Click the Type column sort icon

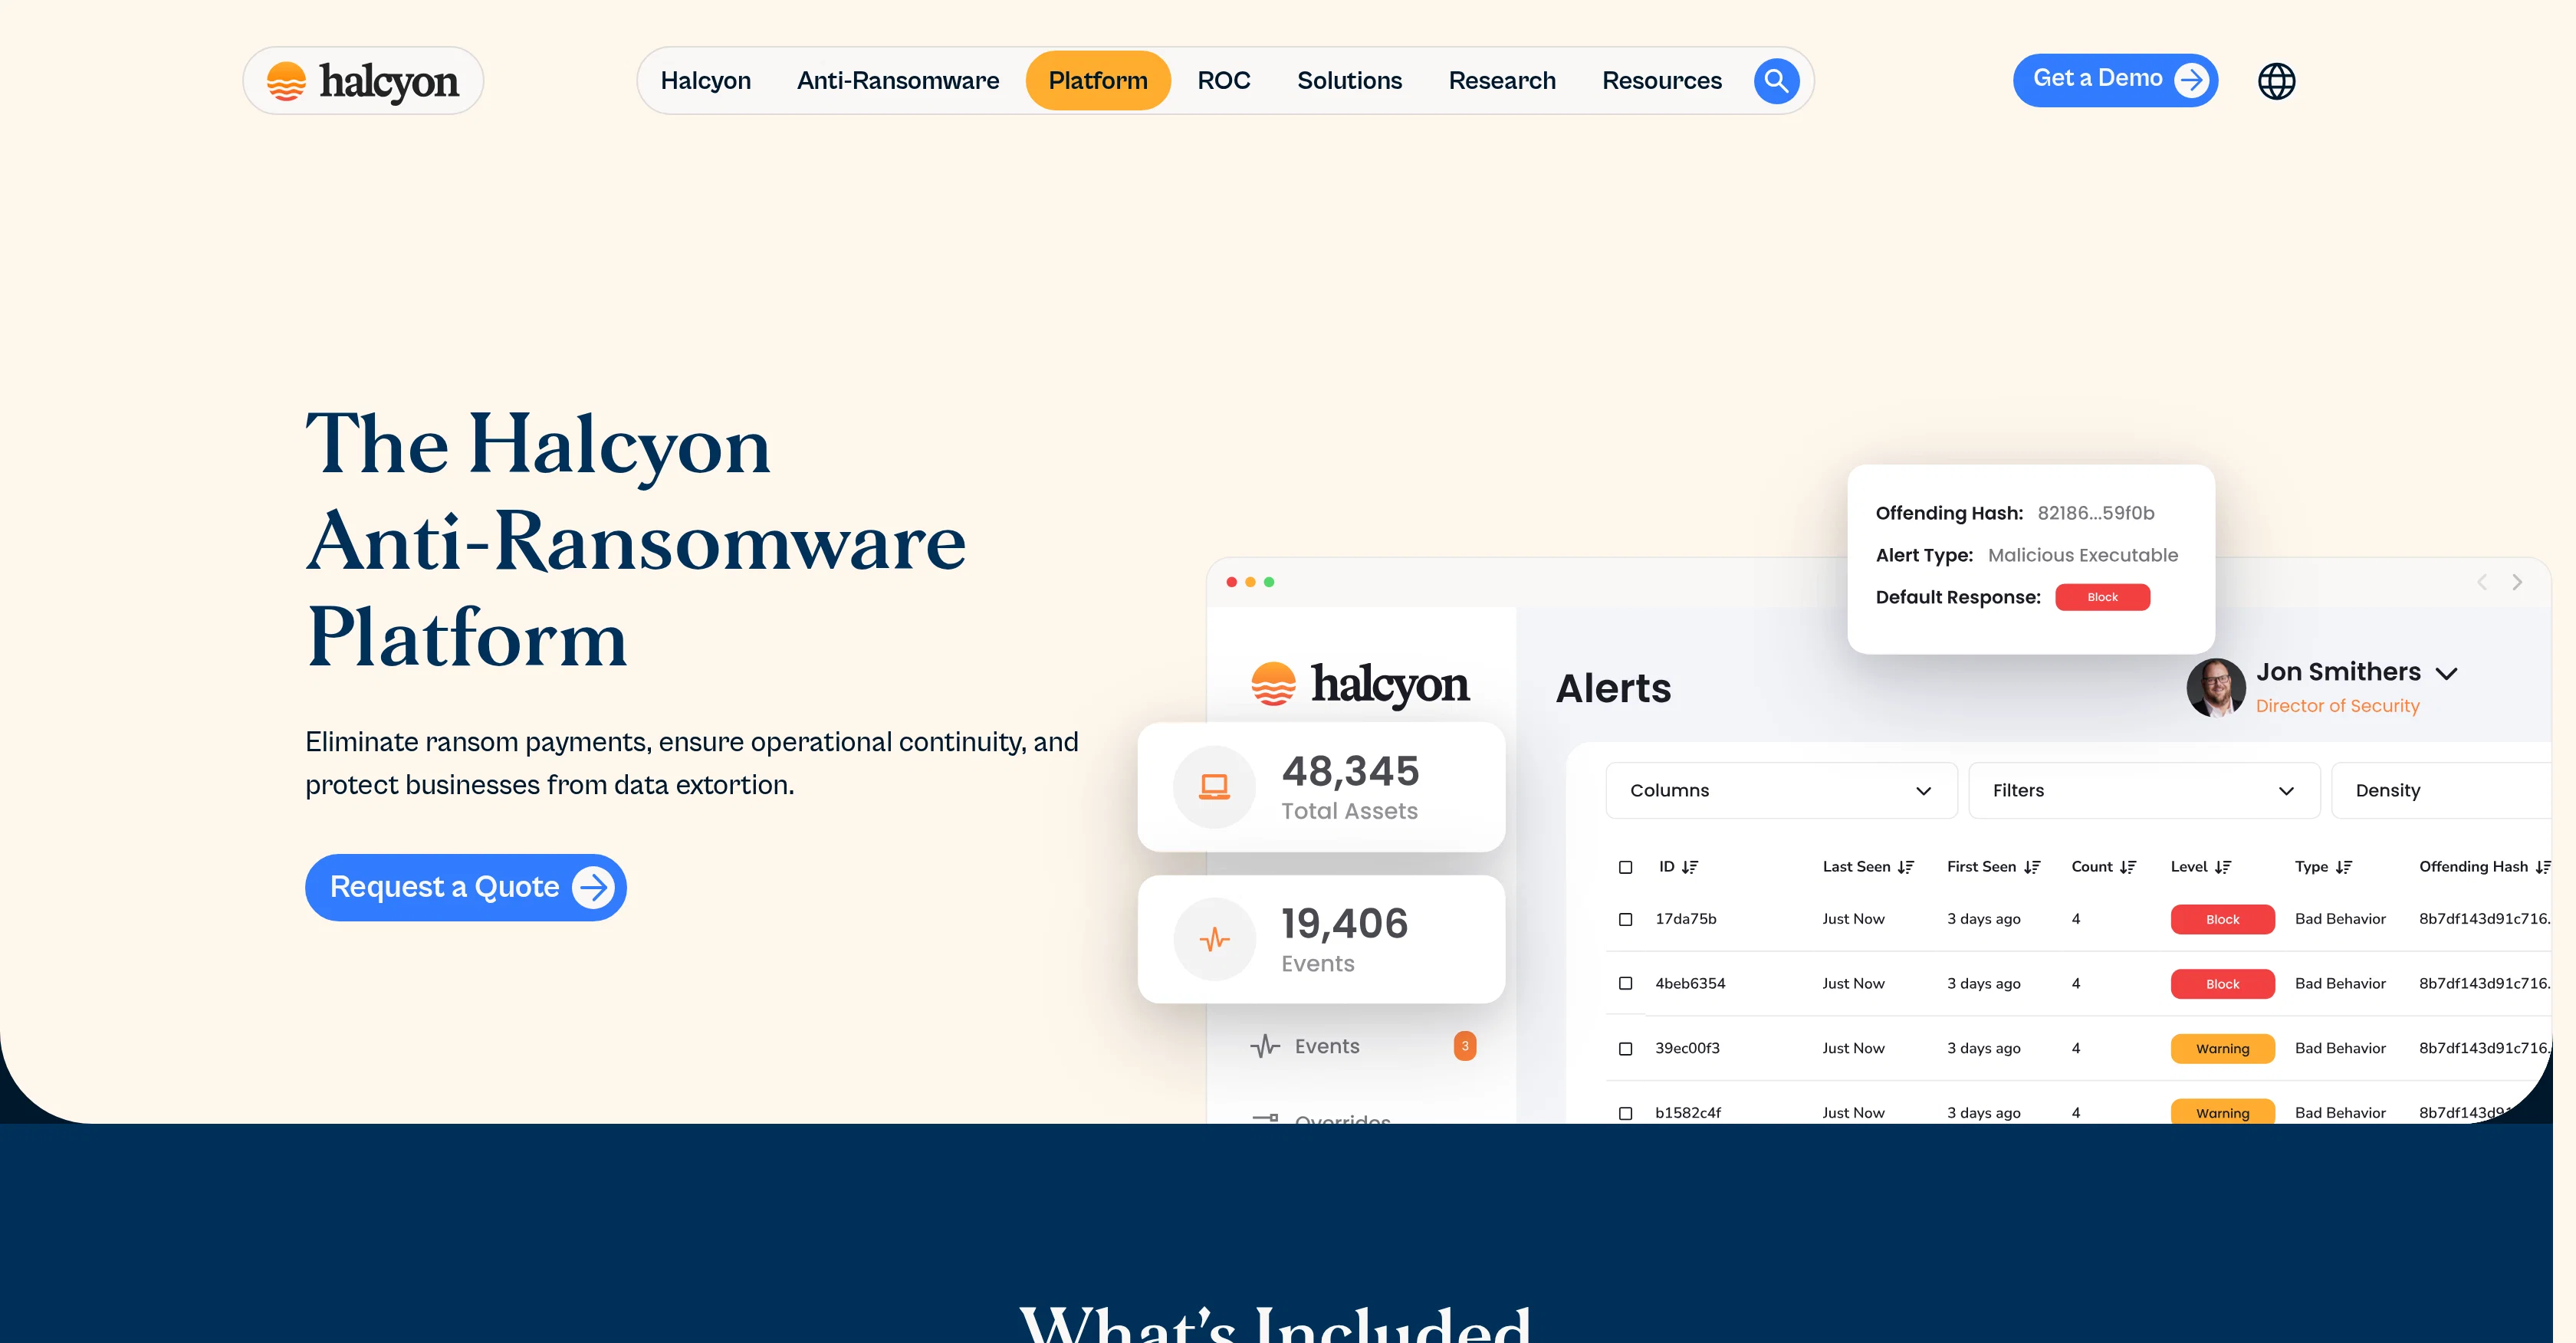[x=2344, y=867]
